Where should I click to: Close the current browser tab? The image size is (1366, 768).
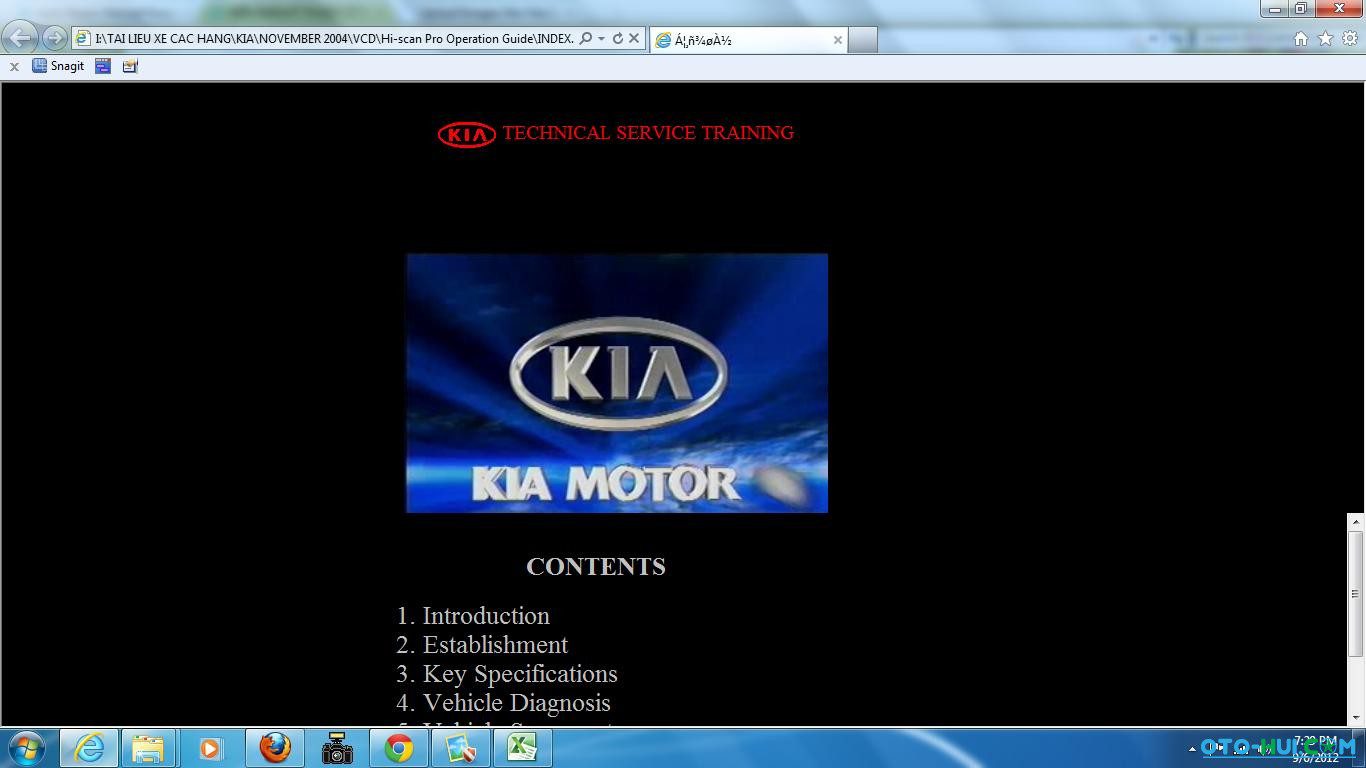coord(838,40)
